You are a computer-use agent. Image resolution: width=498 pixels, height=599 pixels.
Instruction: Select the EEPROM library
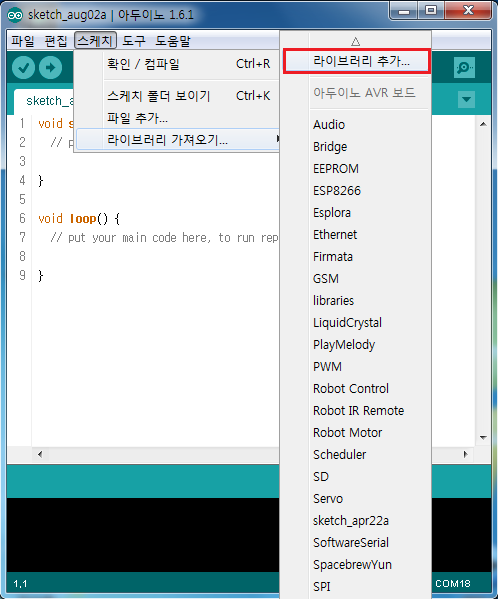[x=357, y=168]
